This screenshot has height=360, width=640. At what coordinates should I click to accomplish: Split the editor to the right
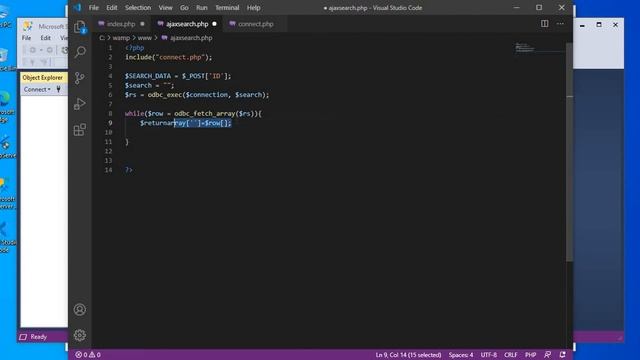[x=544, y=24]
